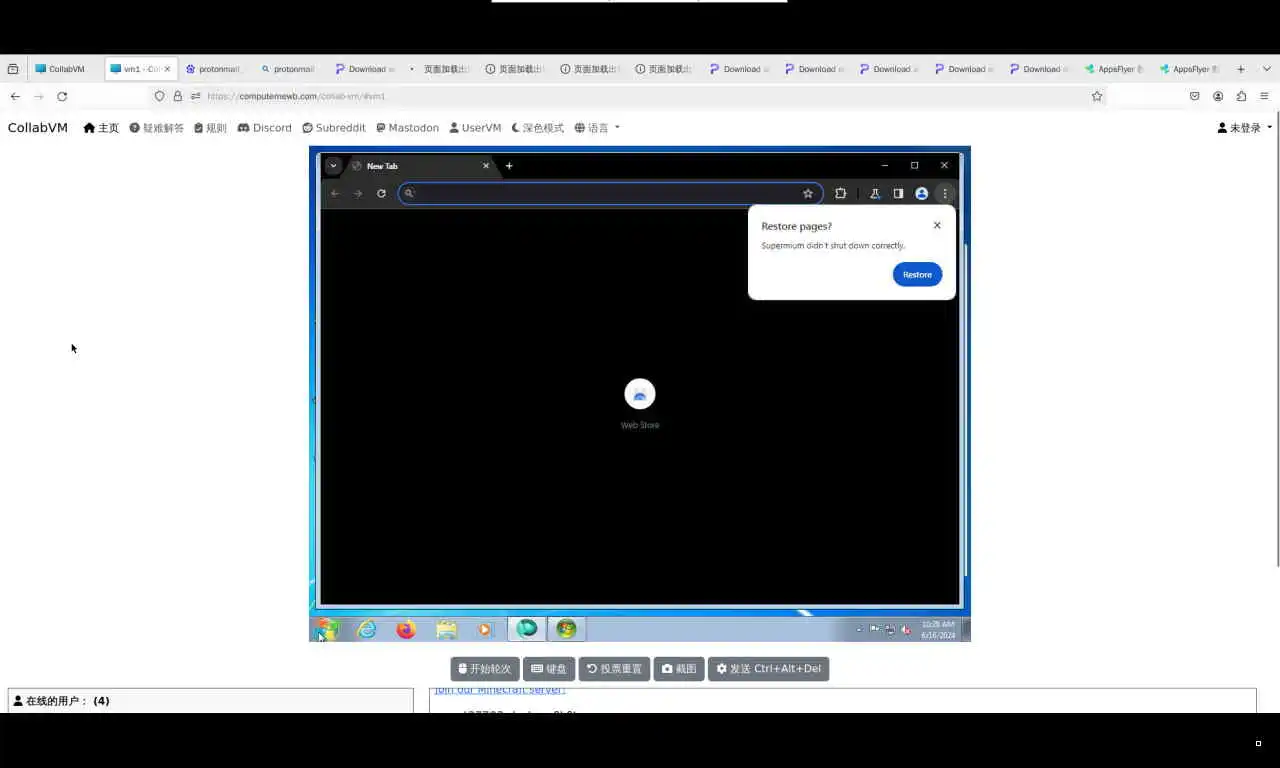Focus the Supermium address bar
Screen dimensions: 1280x768
(x=610, y=193)
